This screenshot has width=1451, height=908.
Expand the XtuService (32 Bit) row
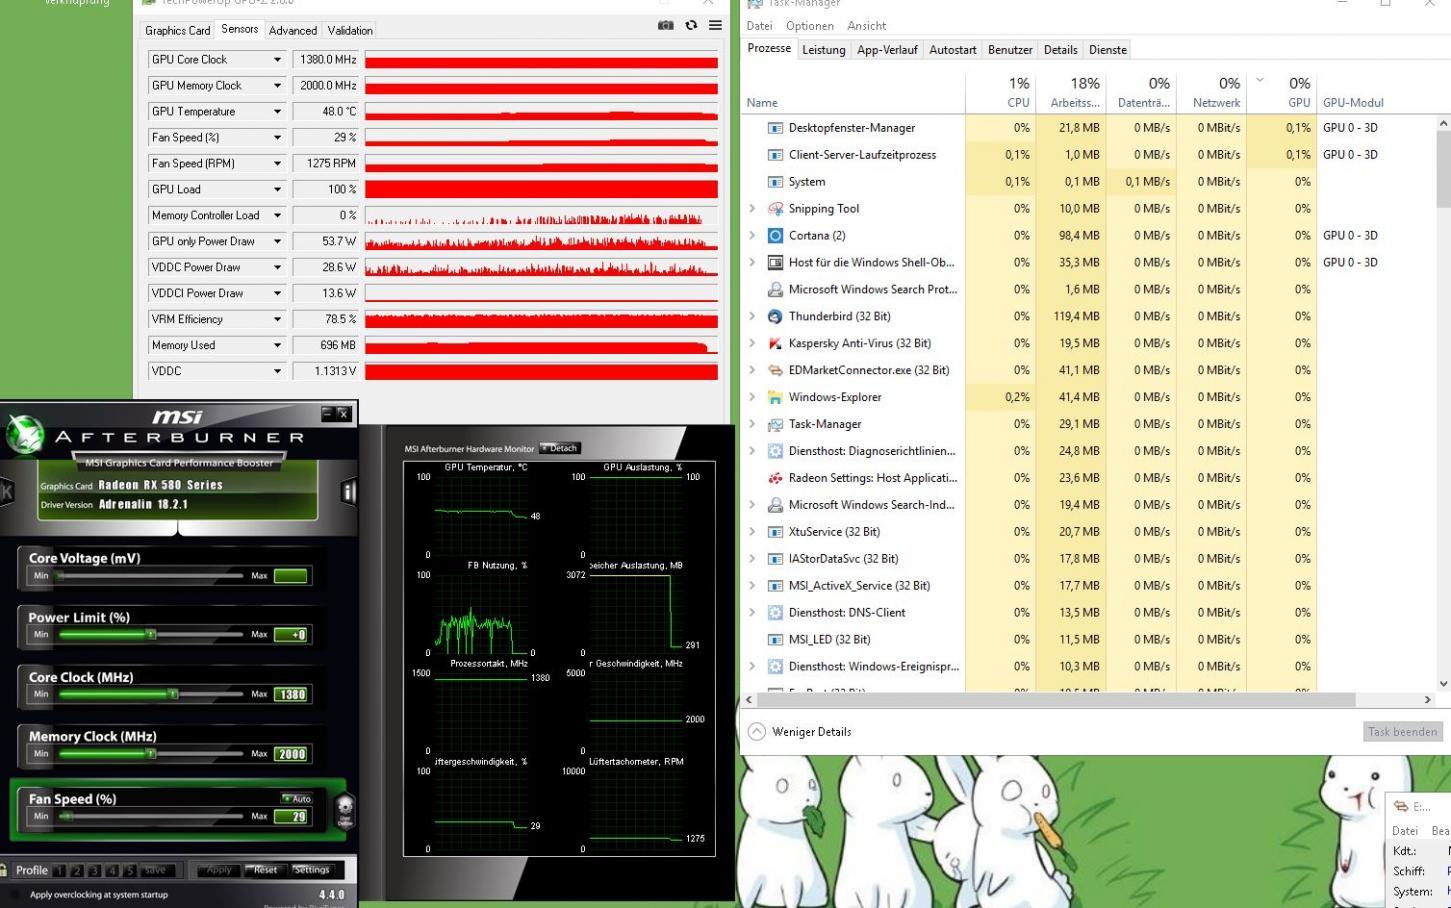(752, 532)
